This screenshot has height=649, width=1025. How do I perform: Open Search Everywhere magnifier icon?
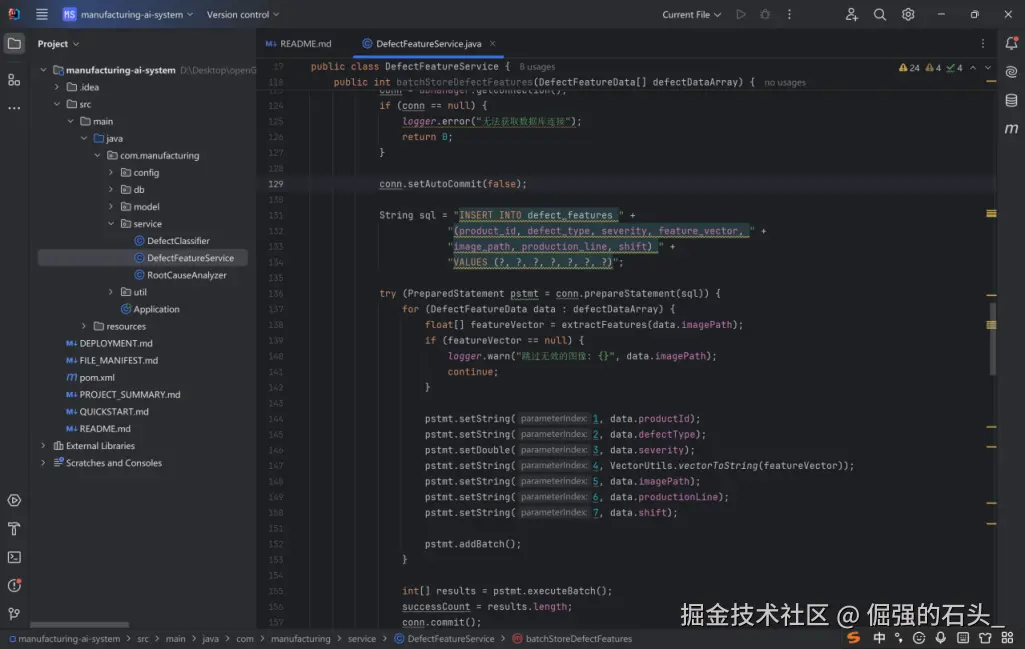[880, 15]
